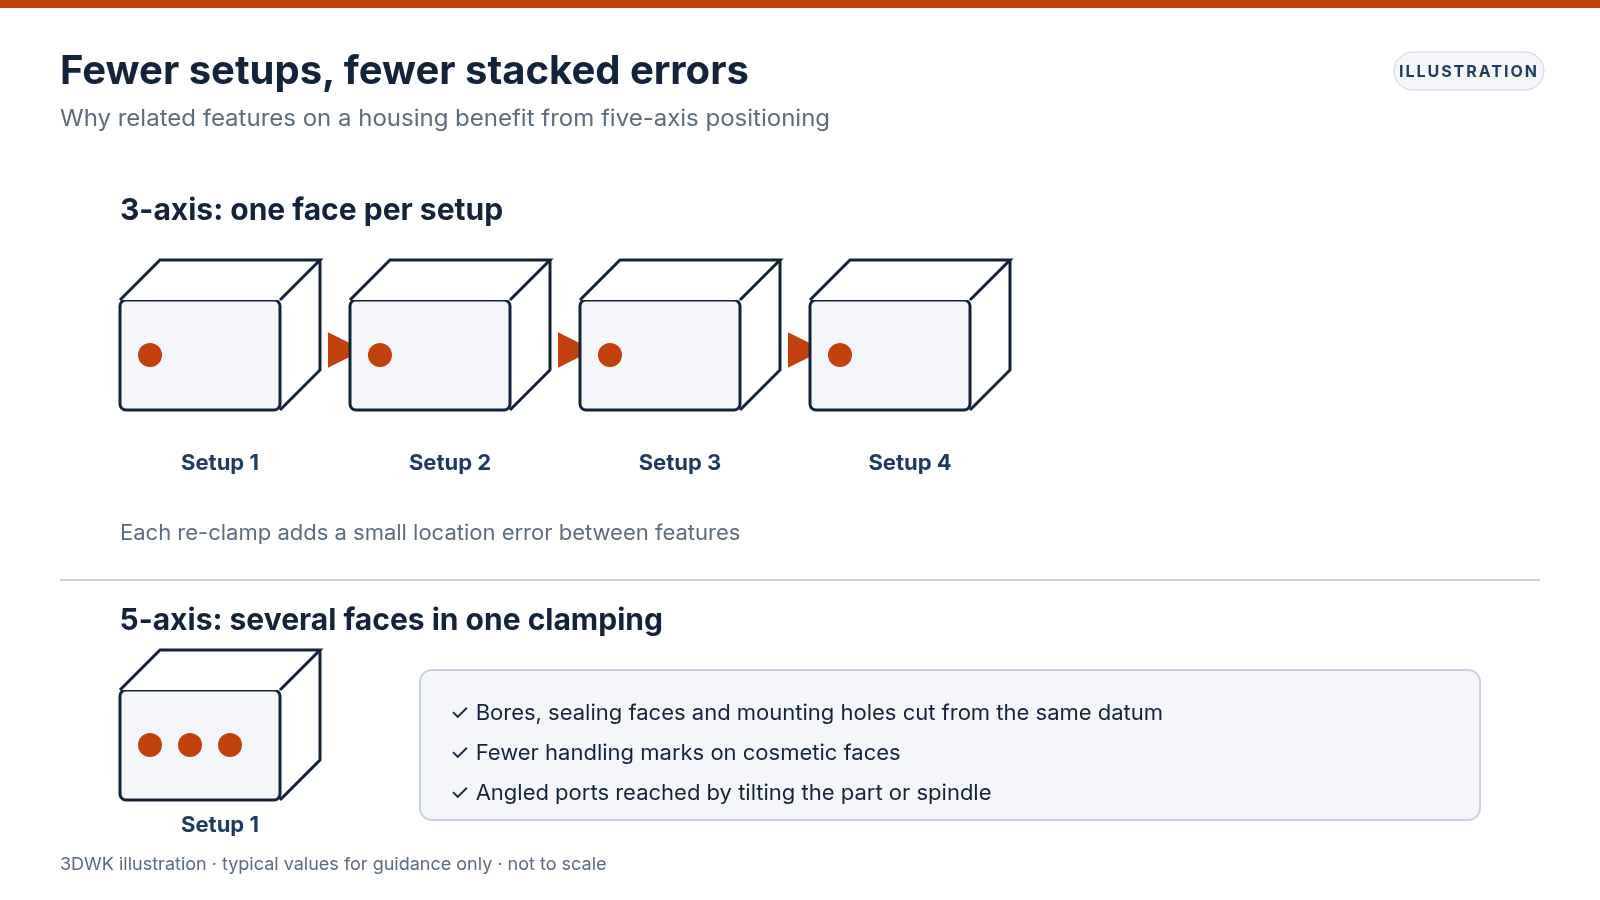Click the orange dot on Setup 4 box
This screenshot has height=900, width=1600.
(x=840, y=355)
